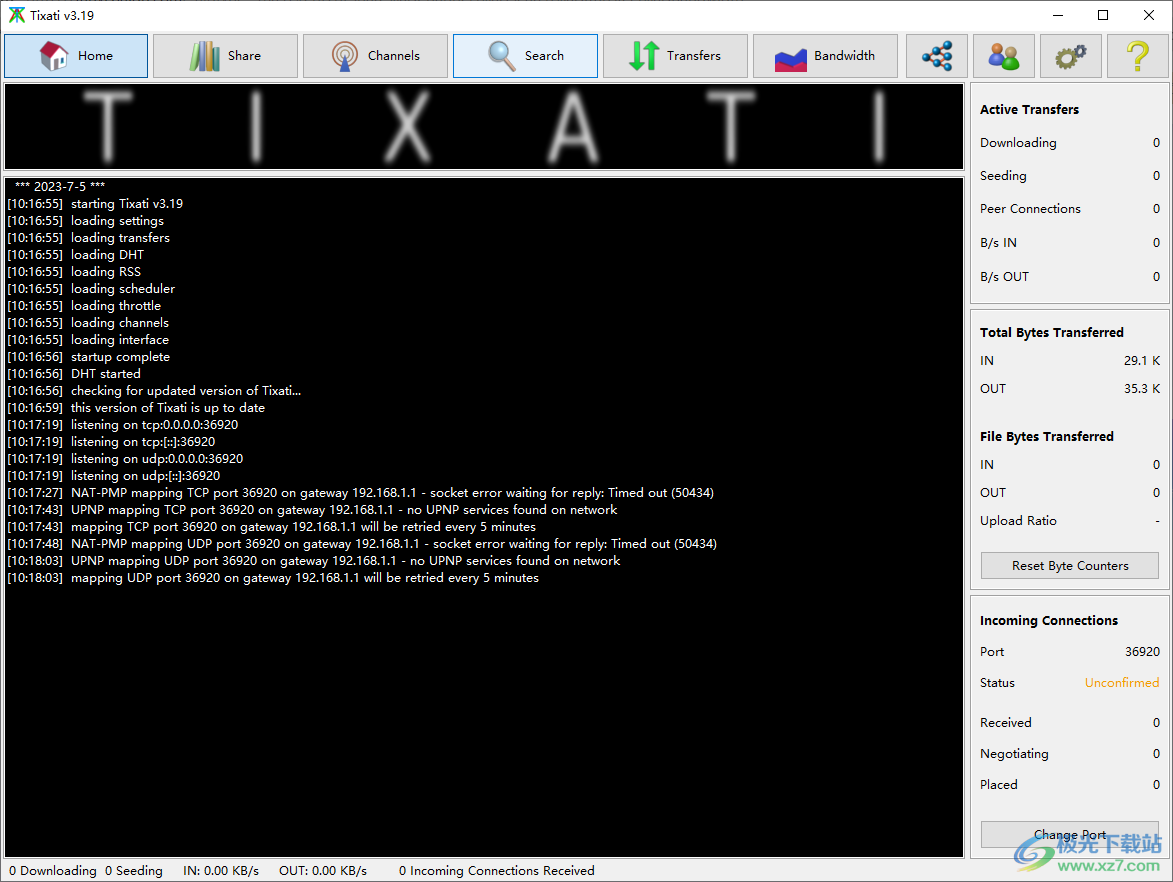Click the Negotiating label
This screenshot has height=882, width=1173.
(x=1014, y=753)
